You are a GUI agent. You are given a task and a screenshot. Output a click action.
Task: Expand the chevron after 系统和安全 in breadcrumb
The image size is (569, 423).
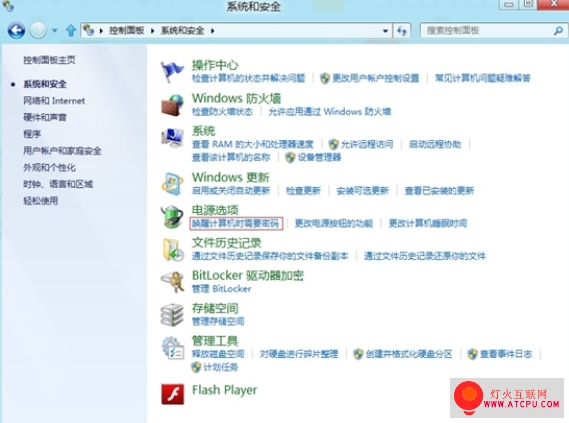[x=213, y=31]
